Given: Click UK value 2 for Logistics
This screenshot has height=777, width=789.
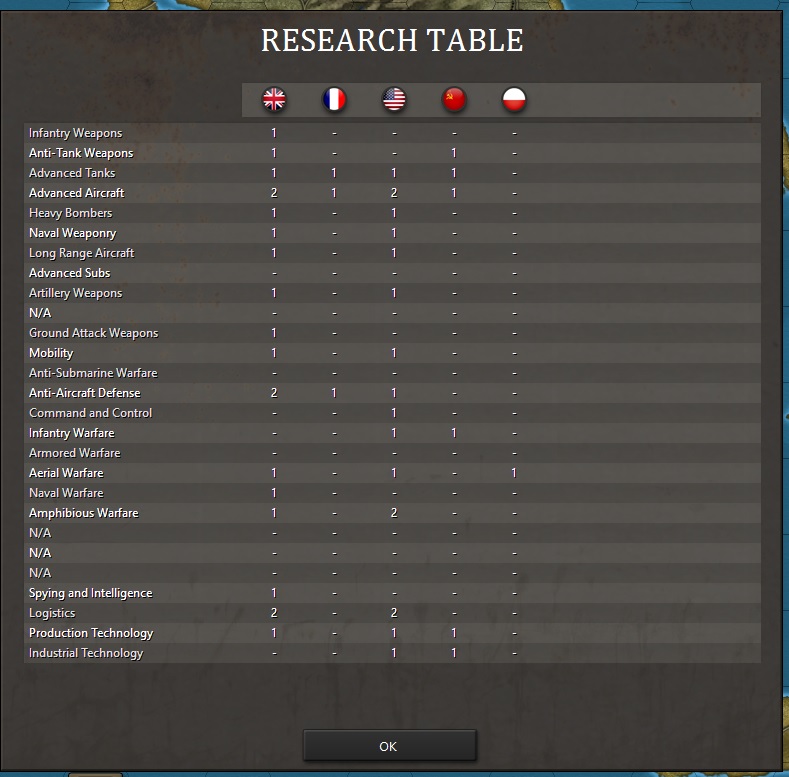Looking at the screenshot, I should point(274,613).
